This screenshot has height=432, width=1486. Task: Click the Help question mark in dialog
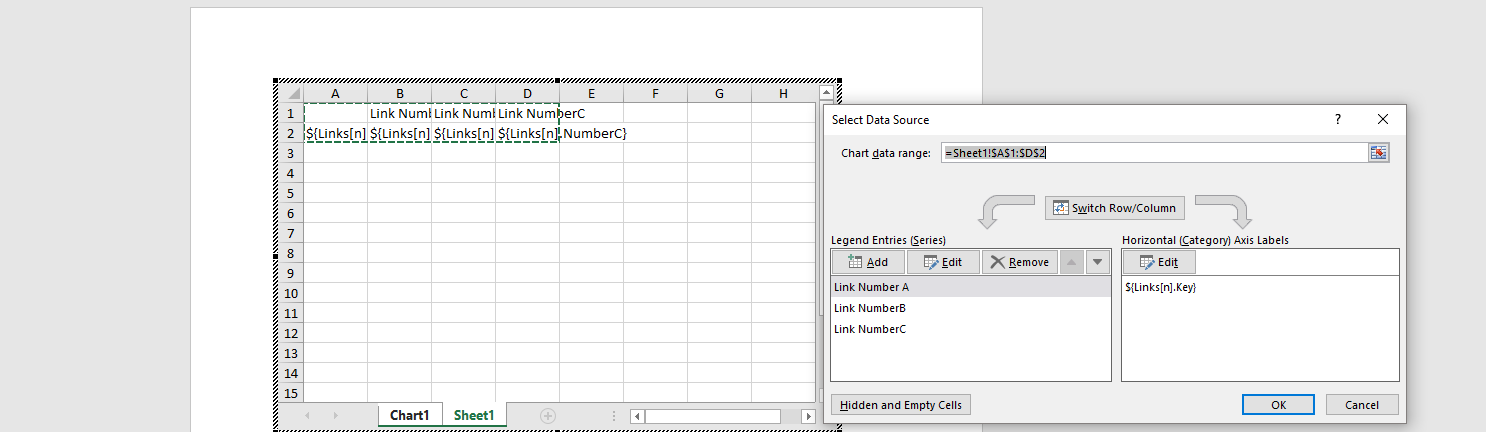tap(1338, 119)
